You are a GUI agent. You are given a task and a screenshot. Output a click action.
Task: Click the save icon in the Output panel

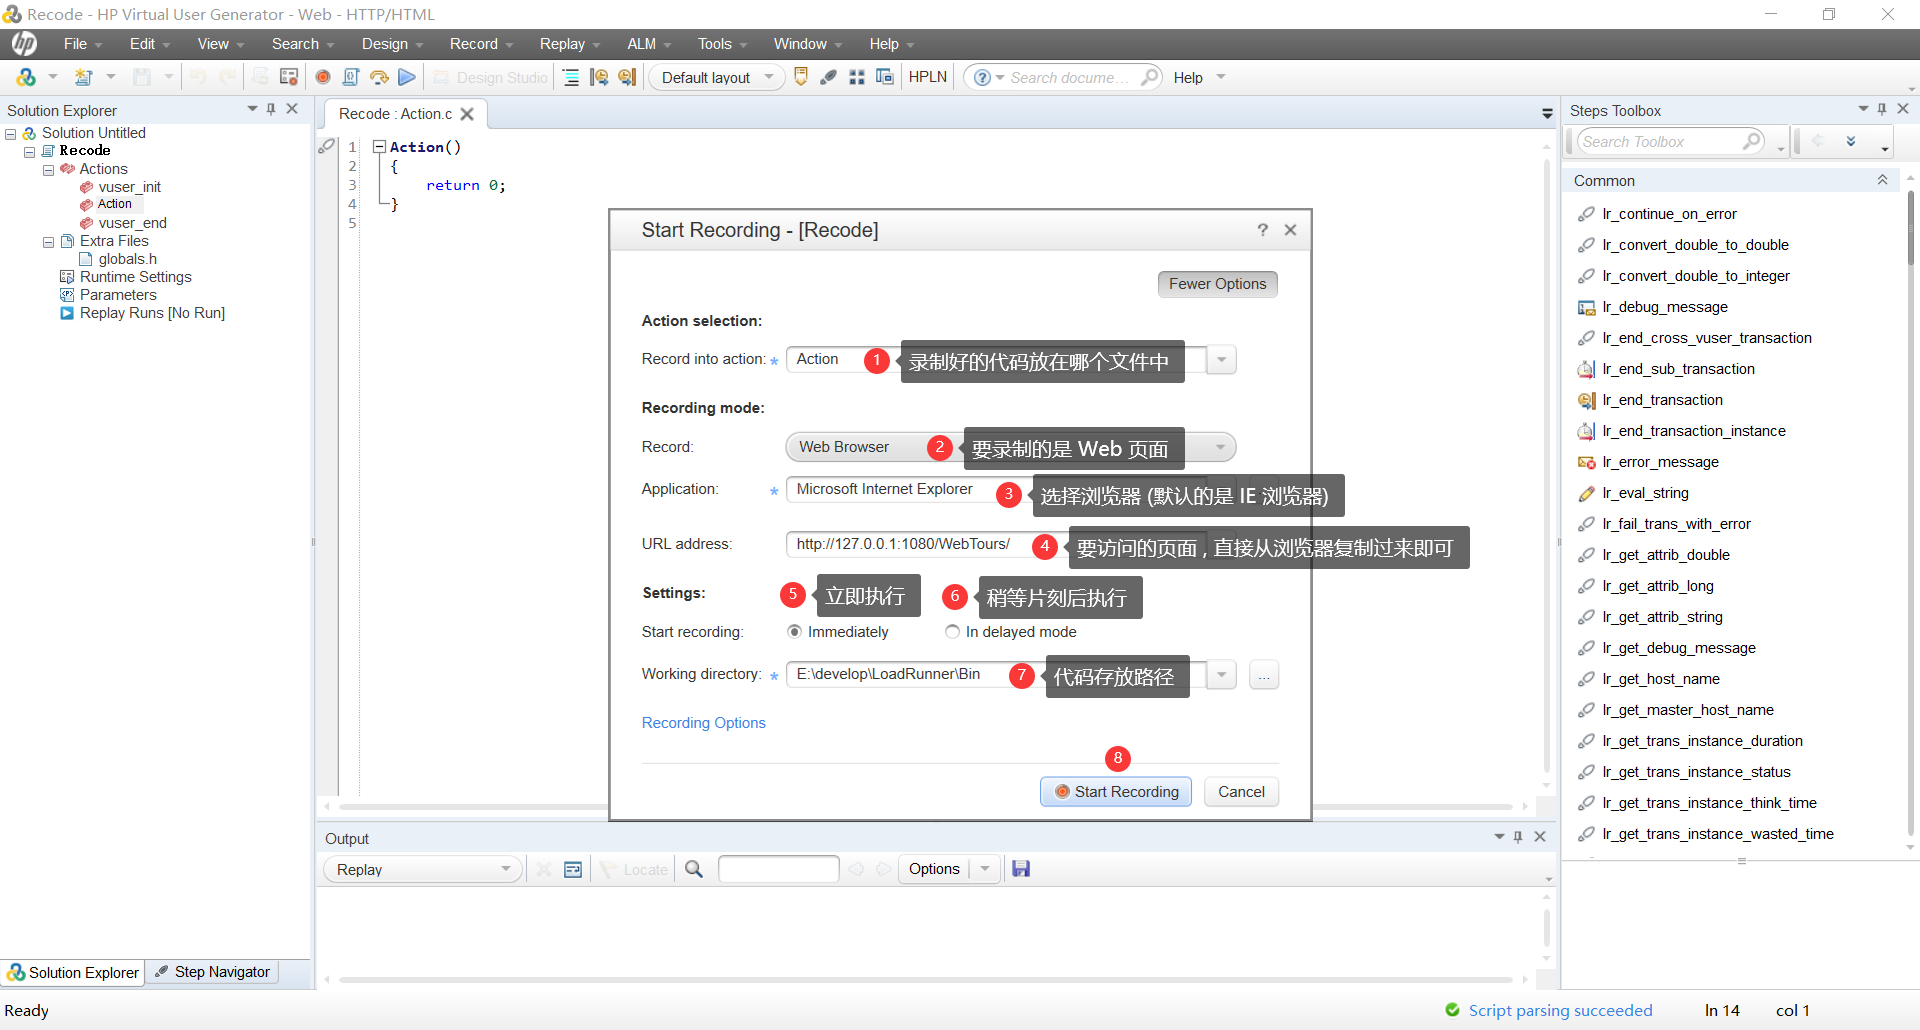pos(1021,869)
